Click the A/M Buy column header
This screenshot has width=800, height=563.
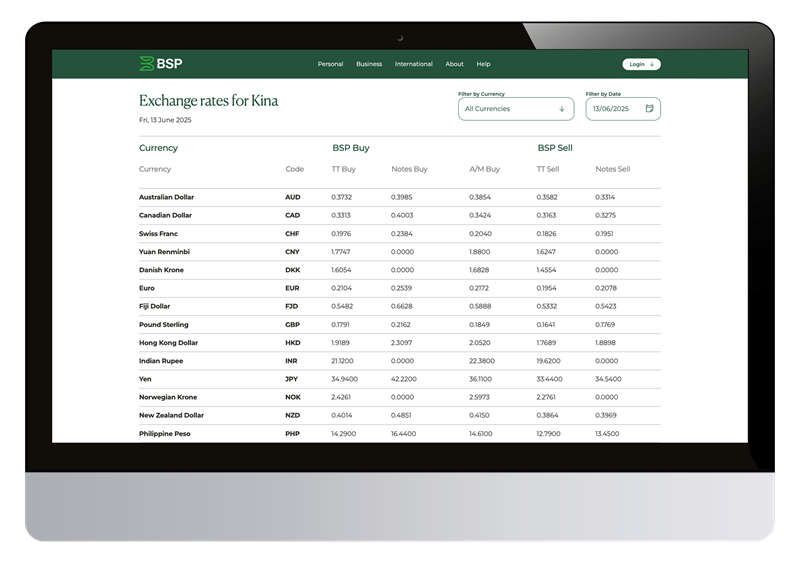[x=484, y=169]
